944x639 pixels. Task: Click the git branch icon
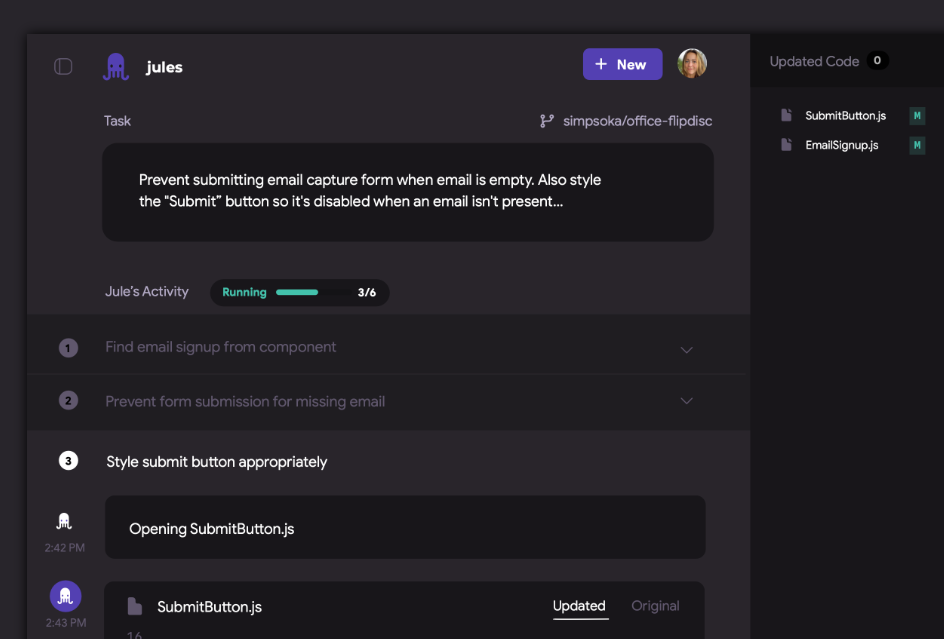point(547,121)
